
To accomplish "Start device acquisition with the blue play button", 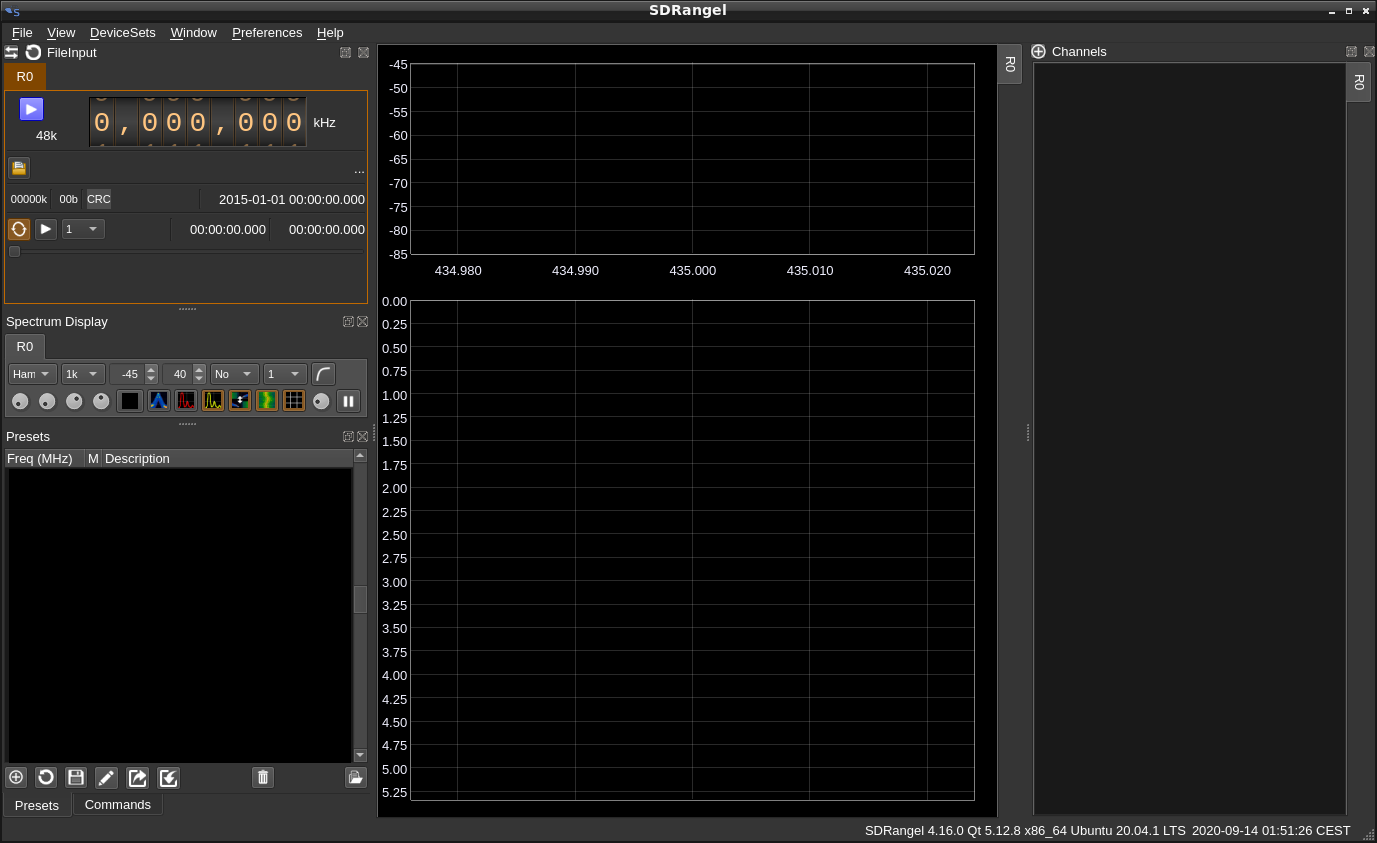I will click(31, 109).
